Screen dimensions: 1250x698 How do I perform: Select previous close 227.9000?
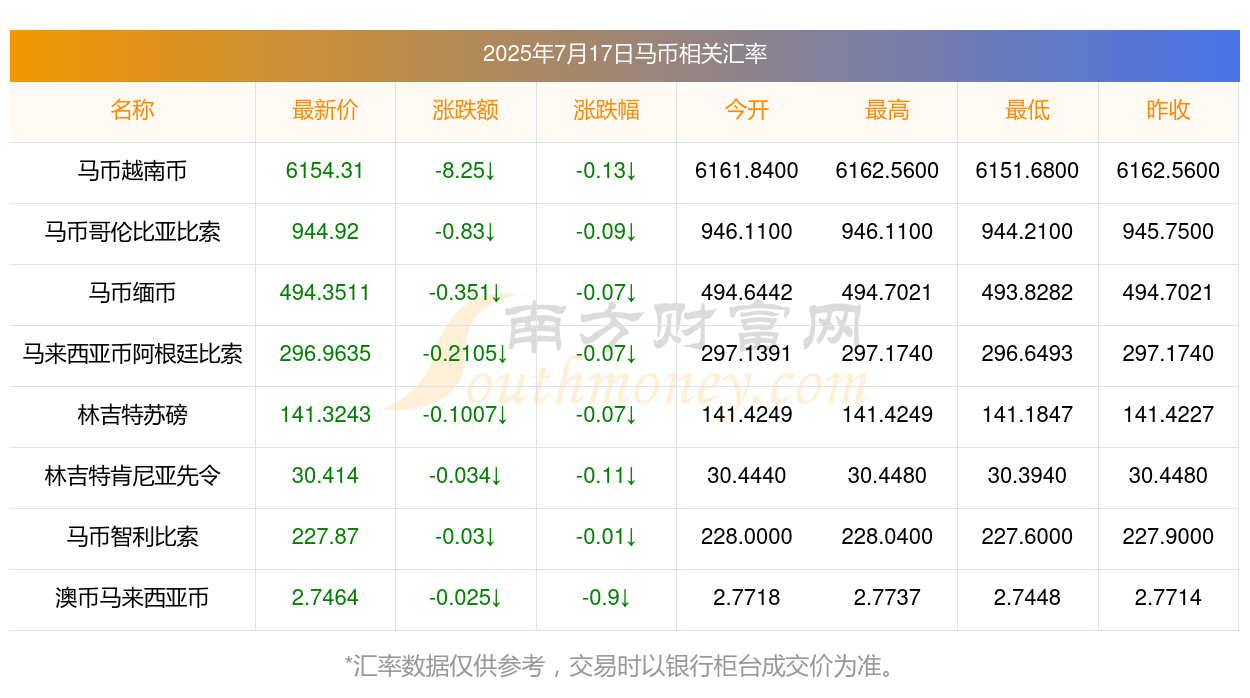1168,537
